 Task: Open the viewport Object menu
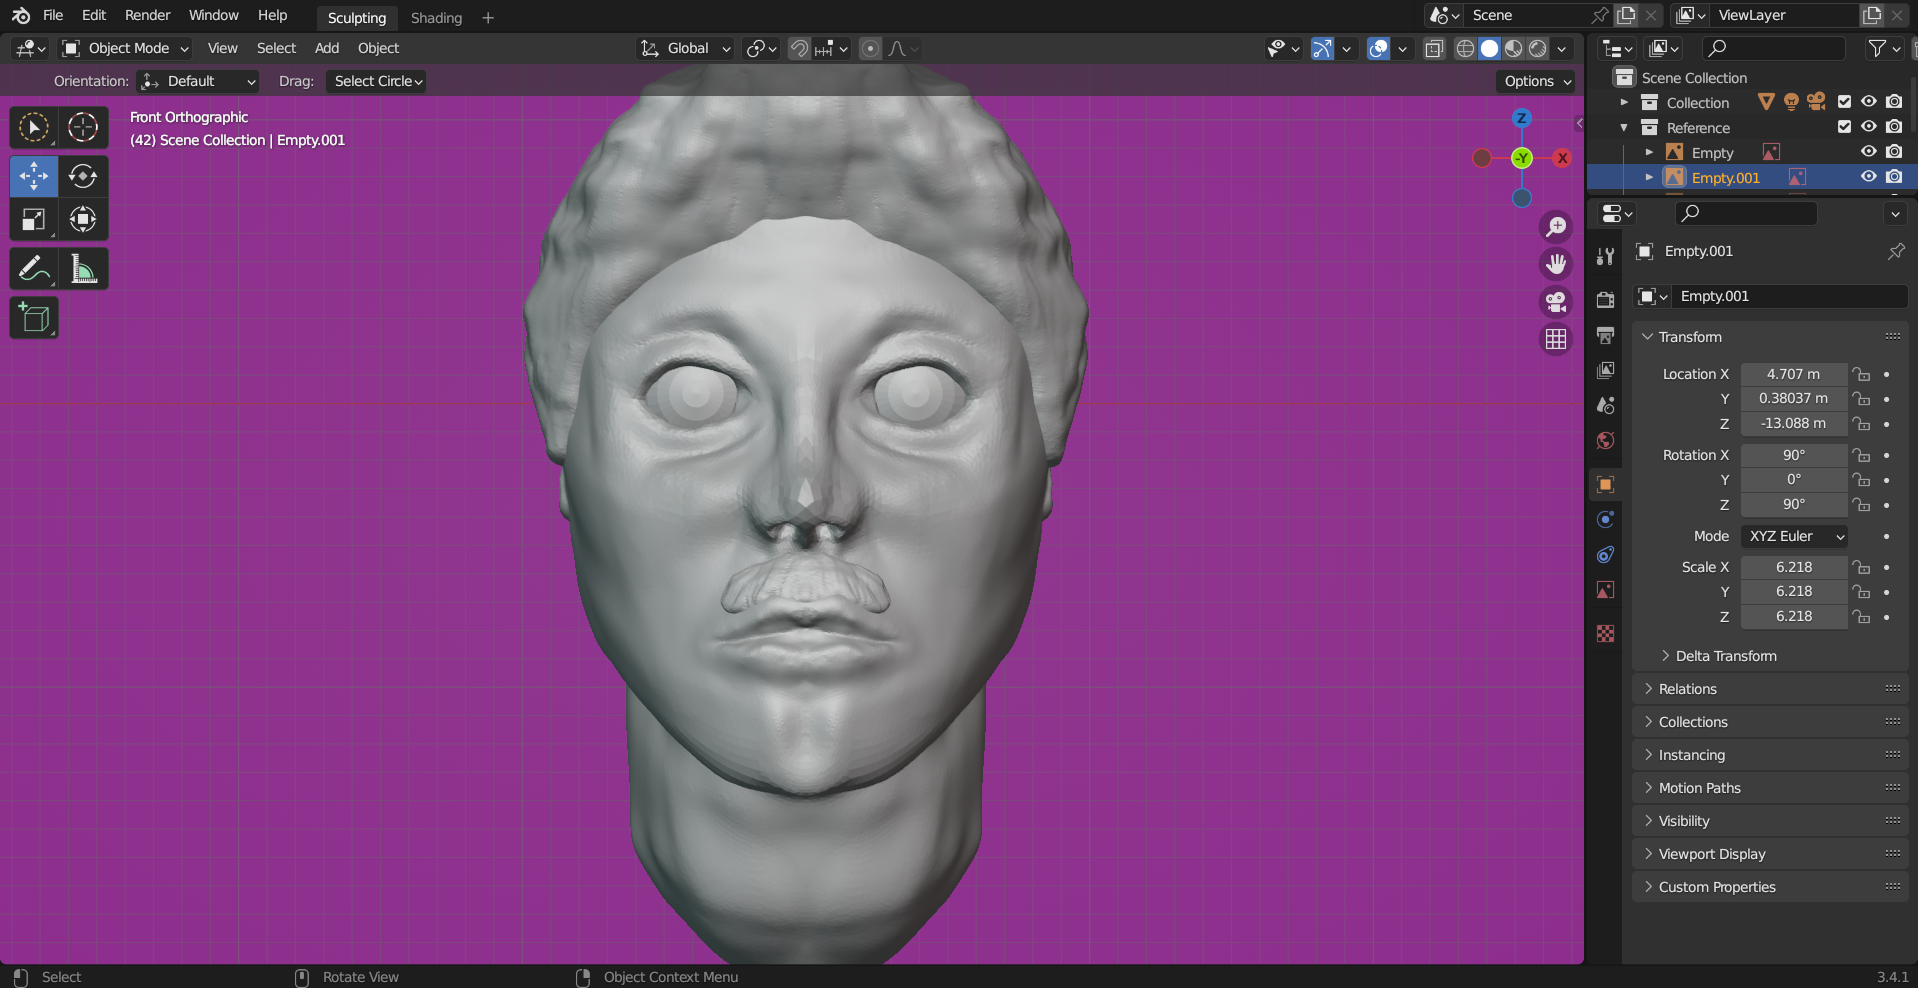378,48
